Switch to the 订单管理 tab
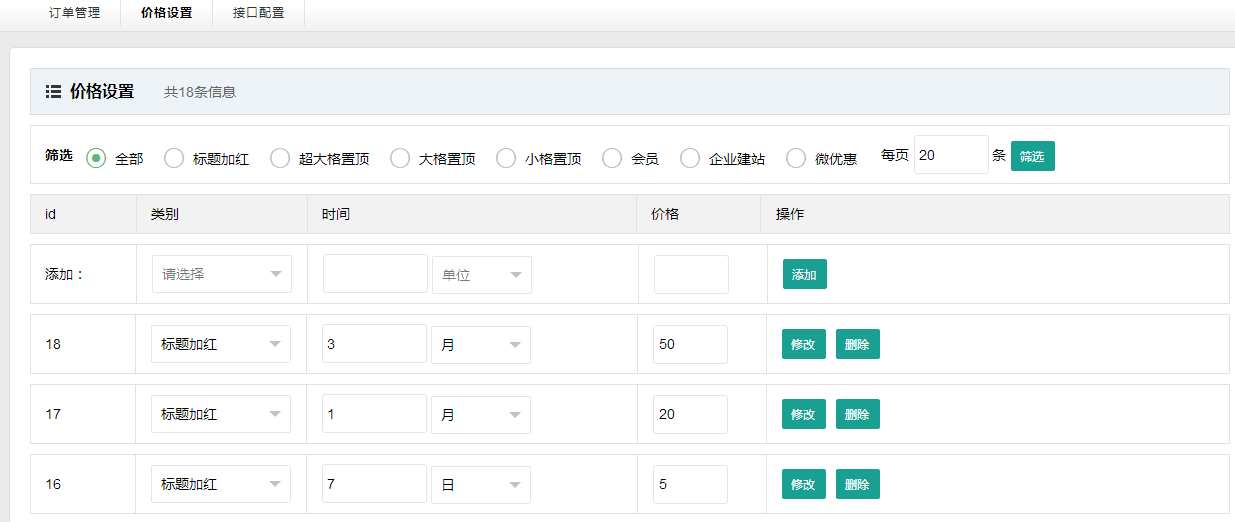This screenshot has height=522, width=1235. pos(74,14)
